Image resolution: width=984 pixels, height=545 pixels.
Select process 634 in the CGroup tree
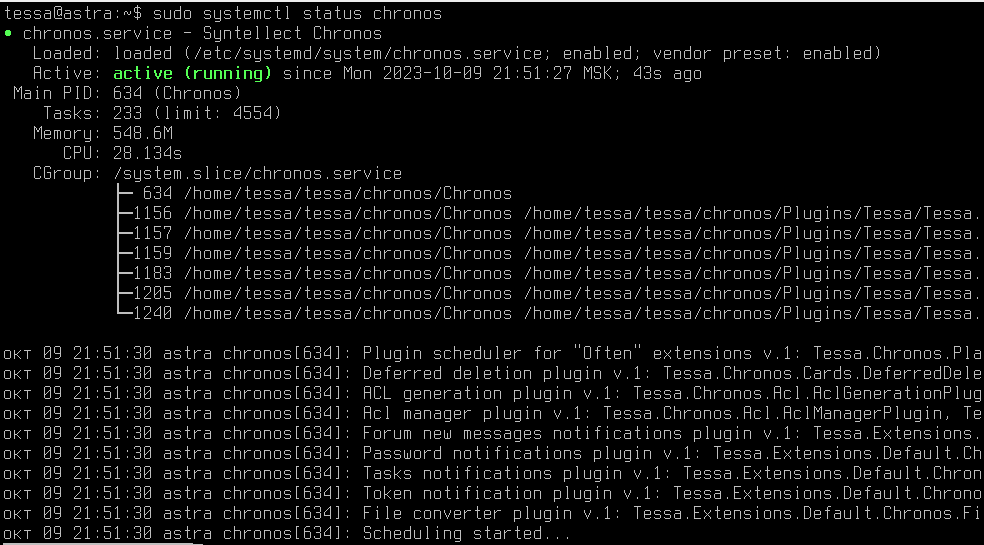[x=158, y=194]
